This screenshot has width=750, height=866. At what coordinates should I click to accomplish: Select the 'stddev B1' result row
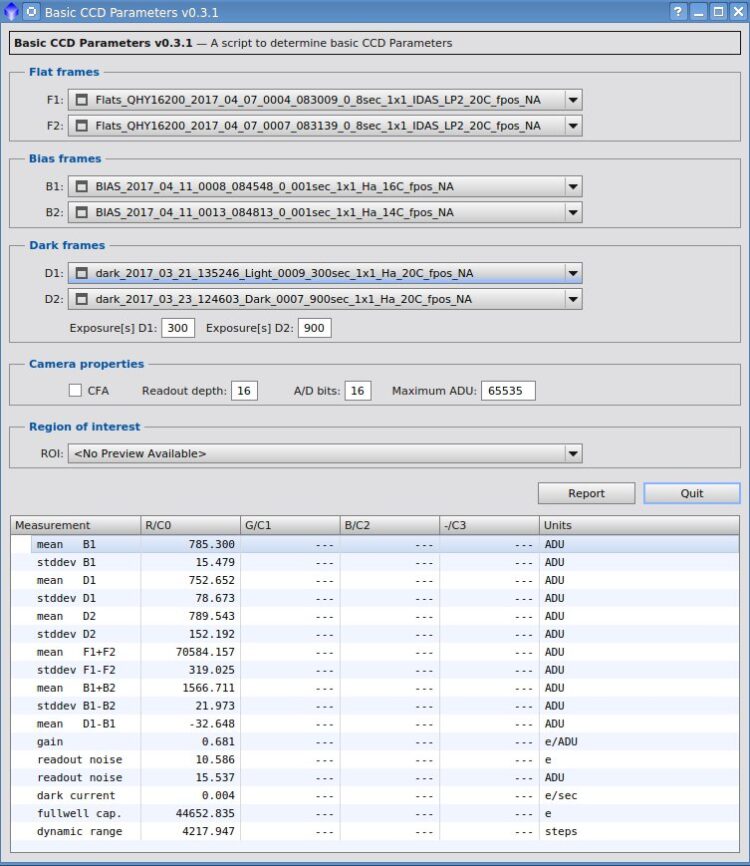click(375, 562)
